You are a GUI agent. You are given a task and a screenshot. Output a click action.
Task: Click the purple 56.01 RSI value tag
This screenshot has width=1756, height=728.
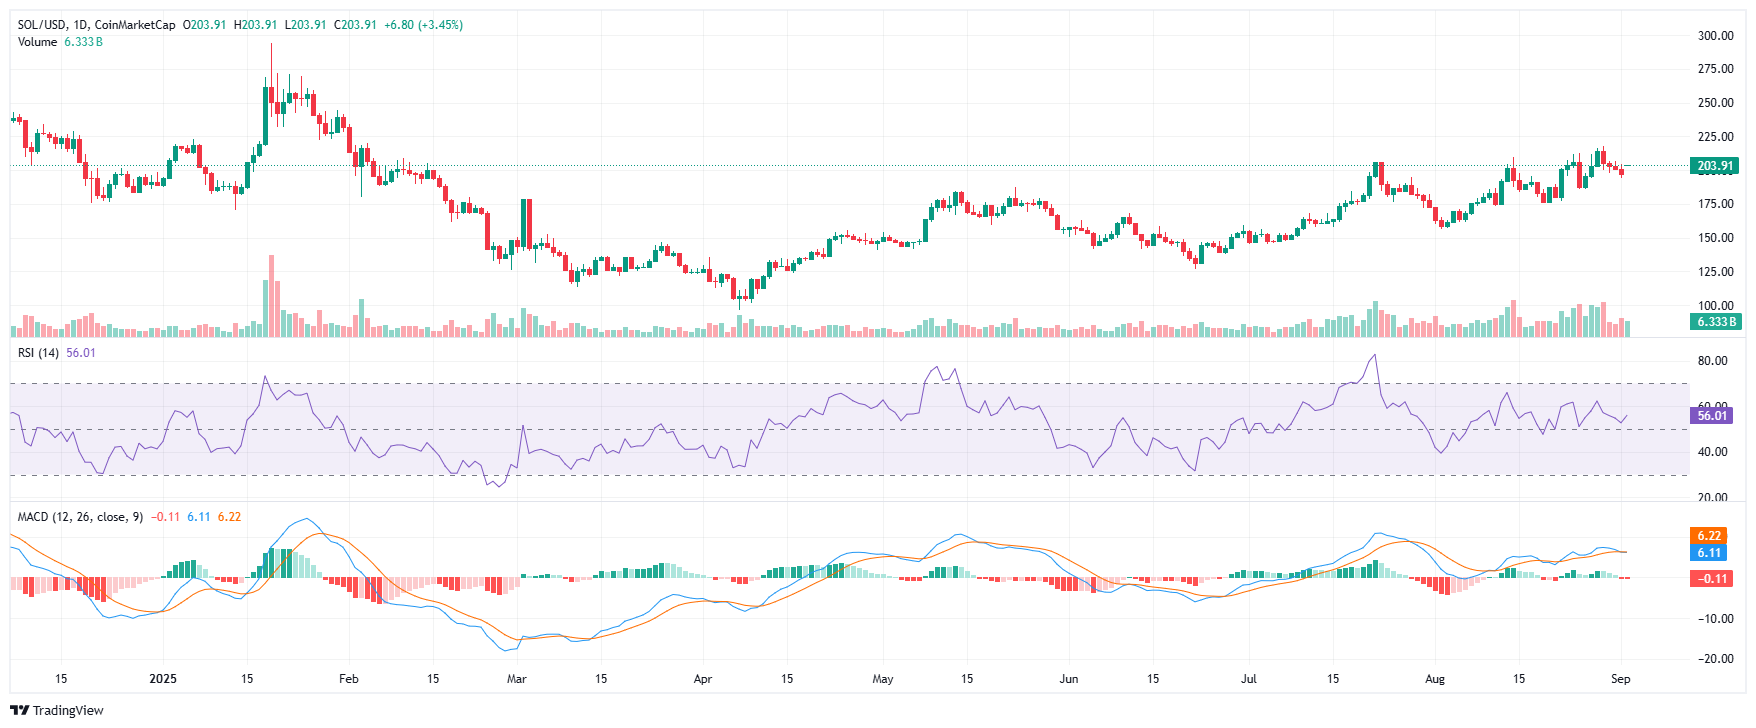(1712, 415)
